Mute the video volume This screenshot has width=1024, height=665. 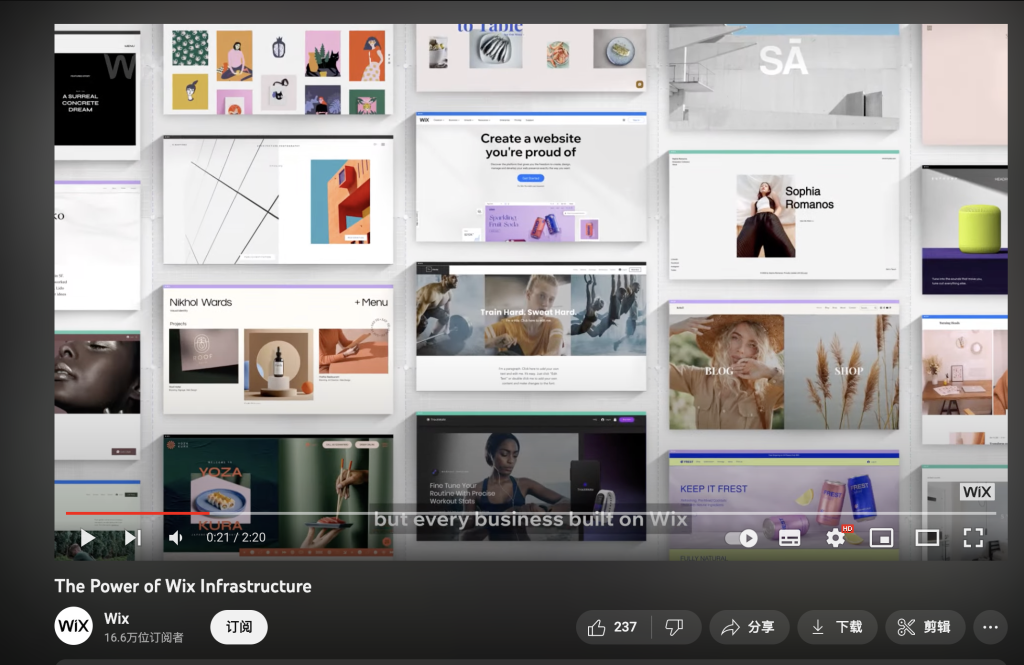(176, 538)
